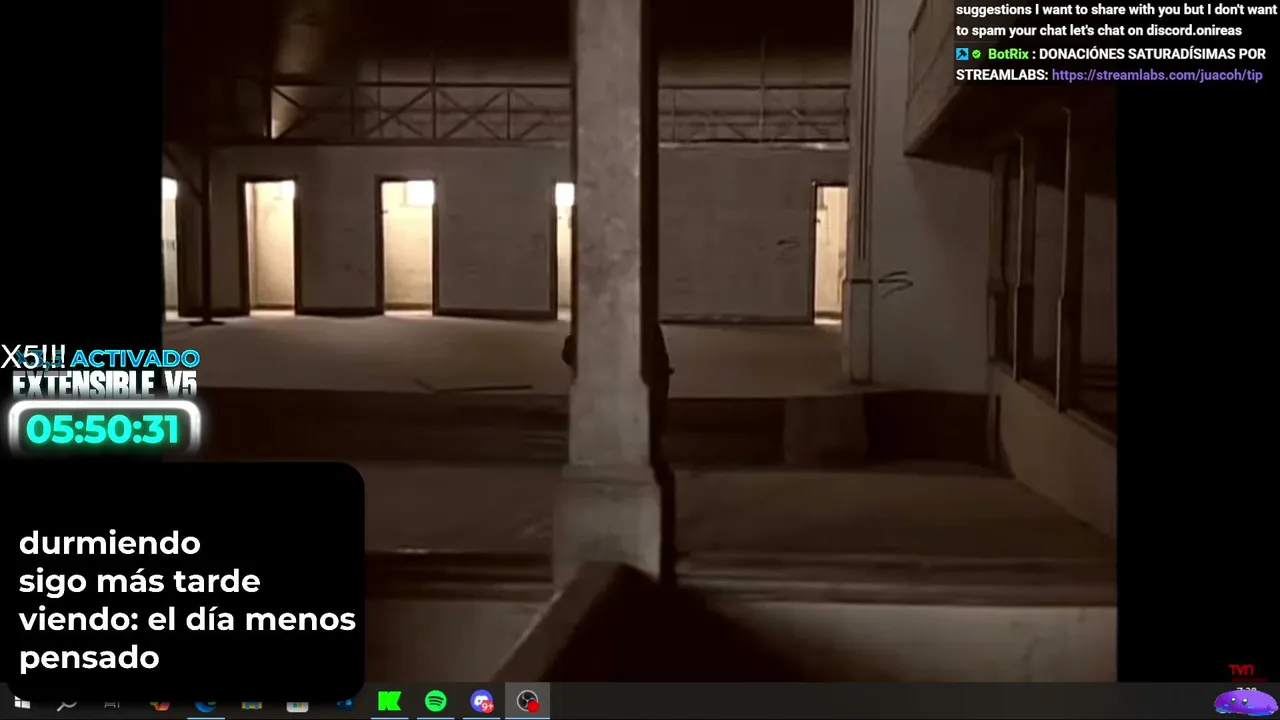
Task: Click the BotRix username in chat
Action: (x=1008, y=54)
